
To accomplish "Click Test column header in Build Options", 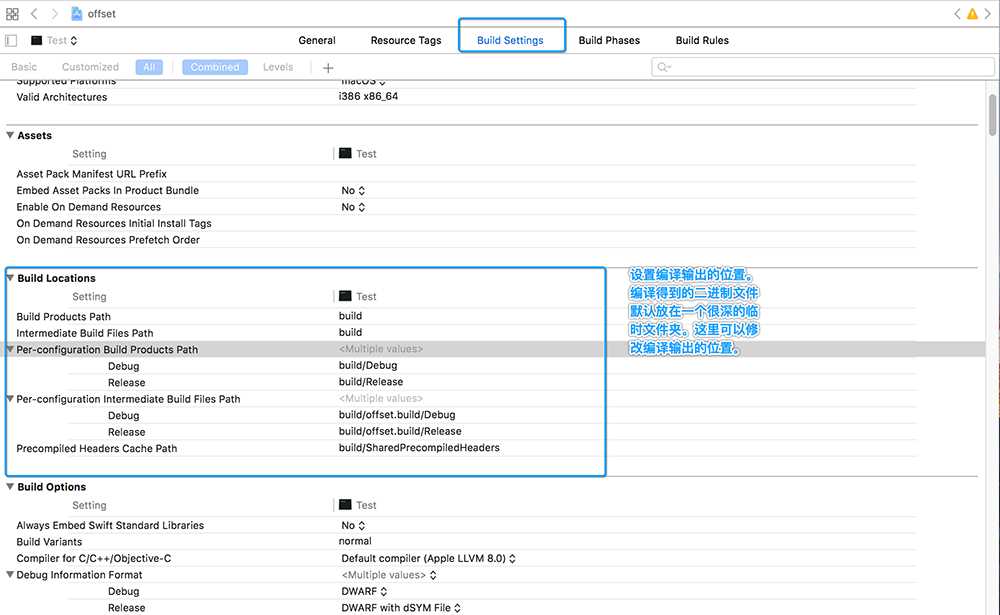I will pyautogui.click(x=358, y=505).
